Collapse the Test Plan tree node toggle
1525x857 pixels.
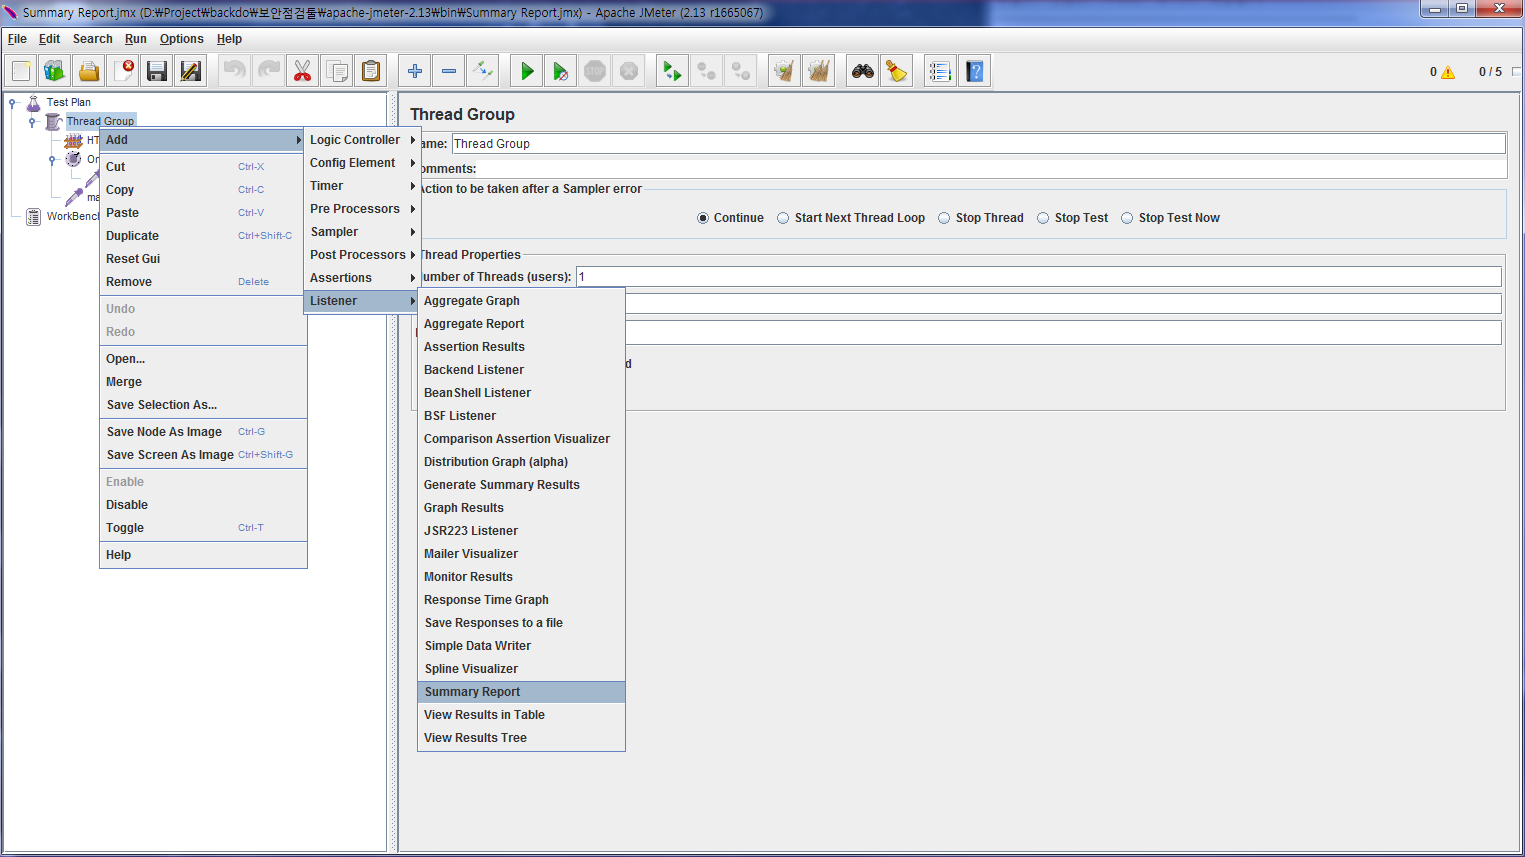click(x=12, y=102)
